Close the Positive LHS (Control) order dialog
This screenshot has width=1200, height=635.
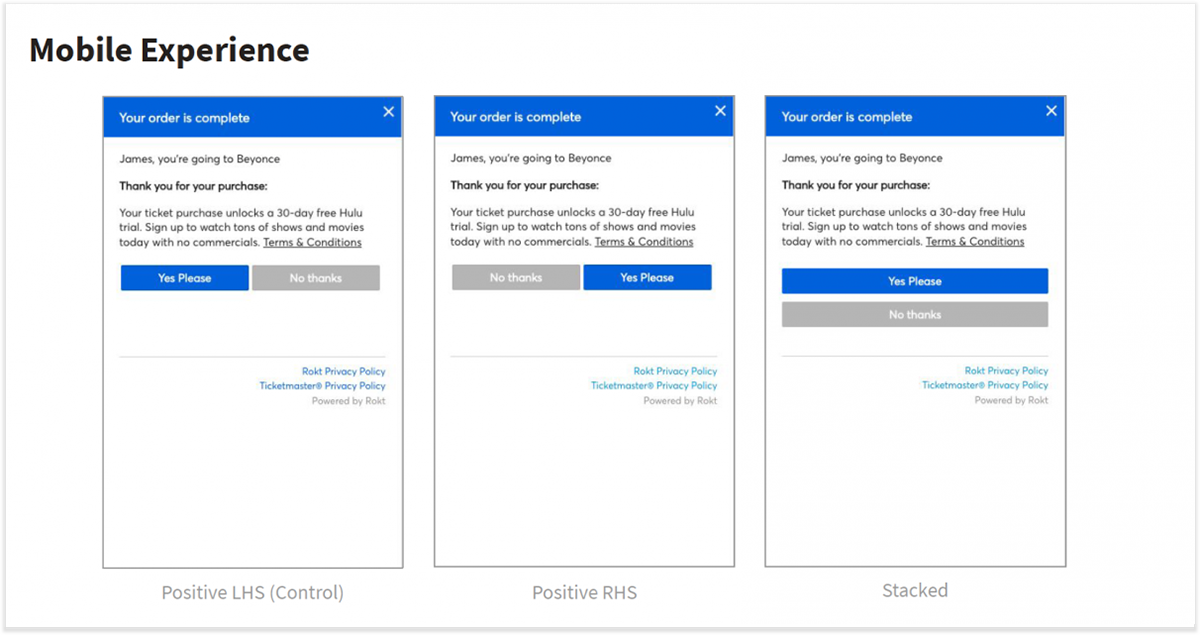[389, 112]
